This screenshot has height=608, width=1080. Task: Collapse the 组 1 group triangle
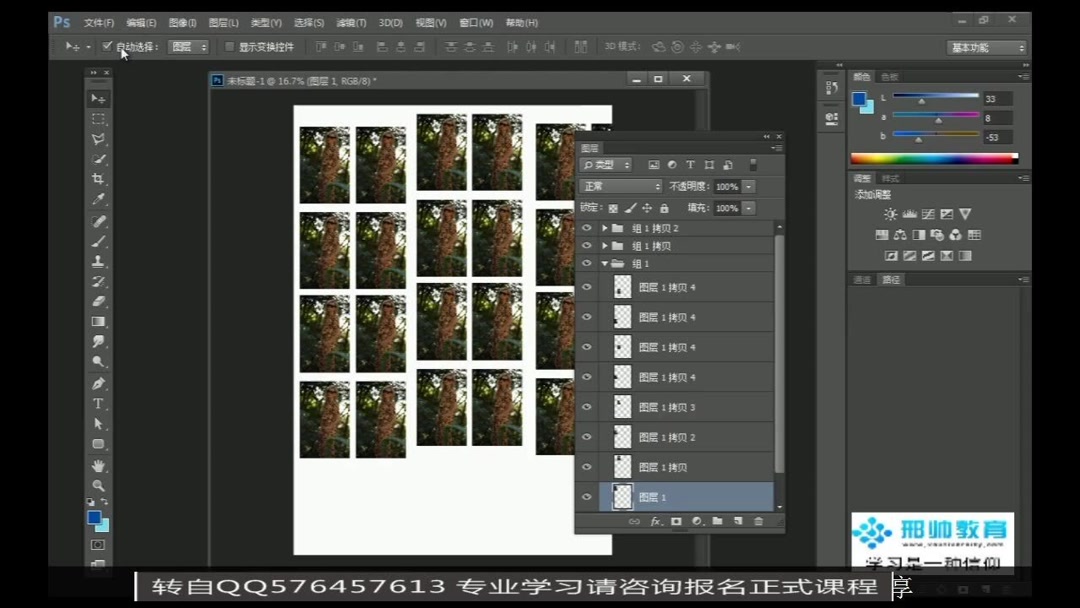604,263
